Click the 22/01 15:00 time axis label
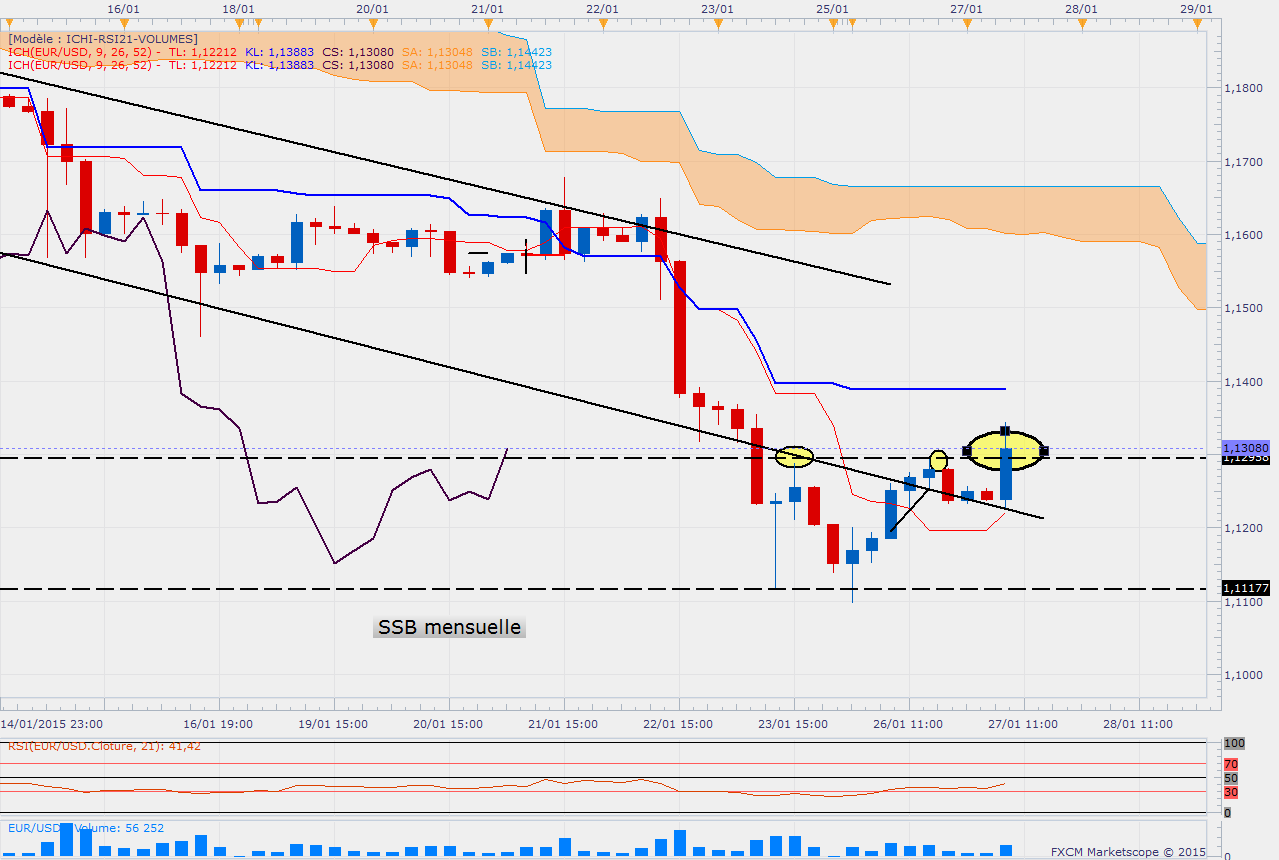 click(678, 723)
